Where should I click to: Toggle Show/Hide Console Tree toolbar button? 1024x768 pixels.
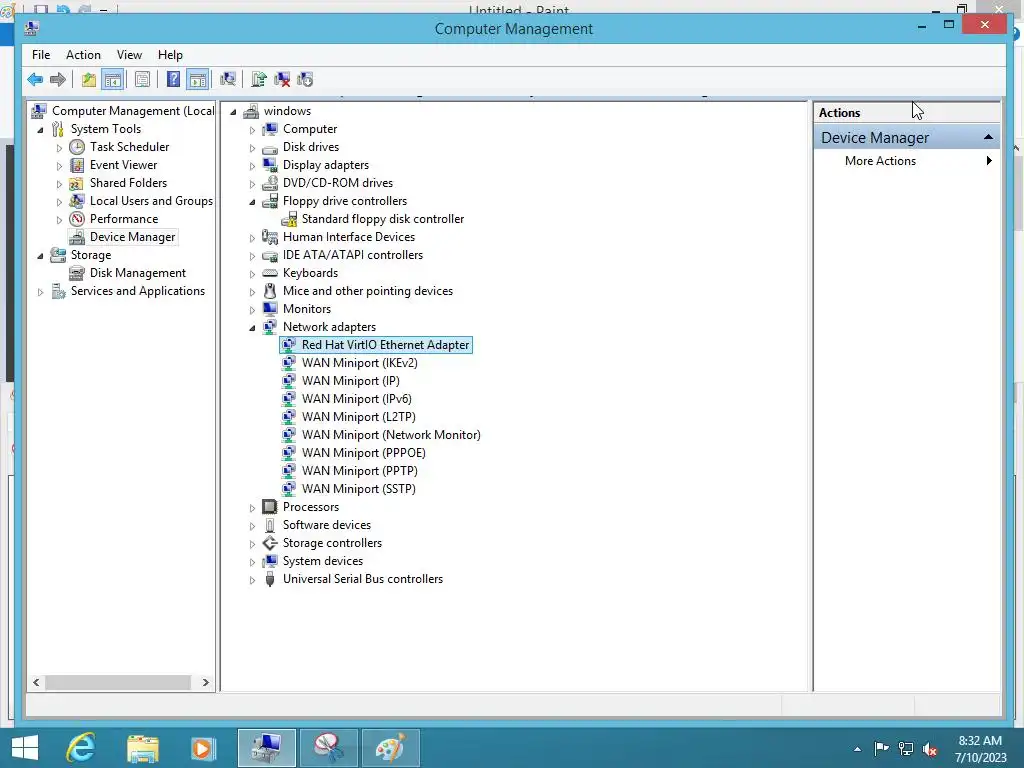click(113, 80)
